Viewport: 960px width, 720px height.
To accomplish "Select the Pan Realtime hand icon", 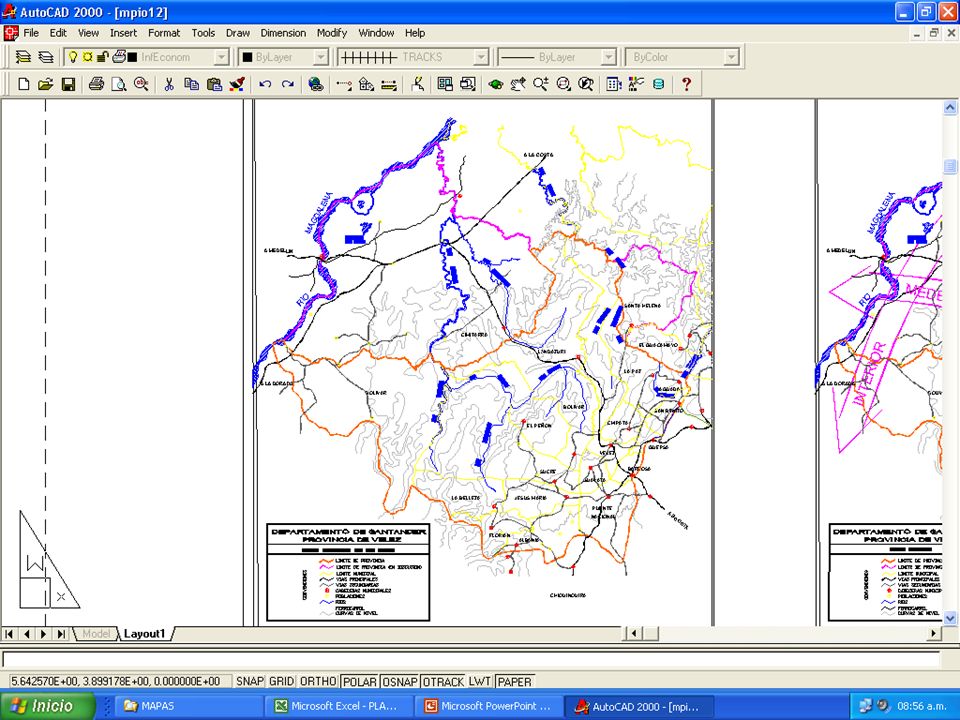I will (x=519, y=84).
